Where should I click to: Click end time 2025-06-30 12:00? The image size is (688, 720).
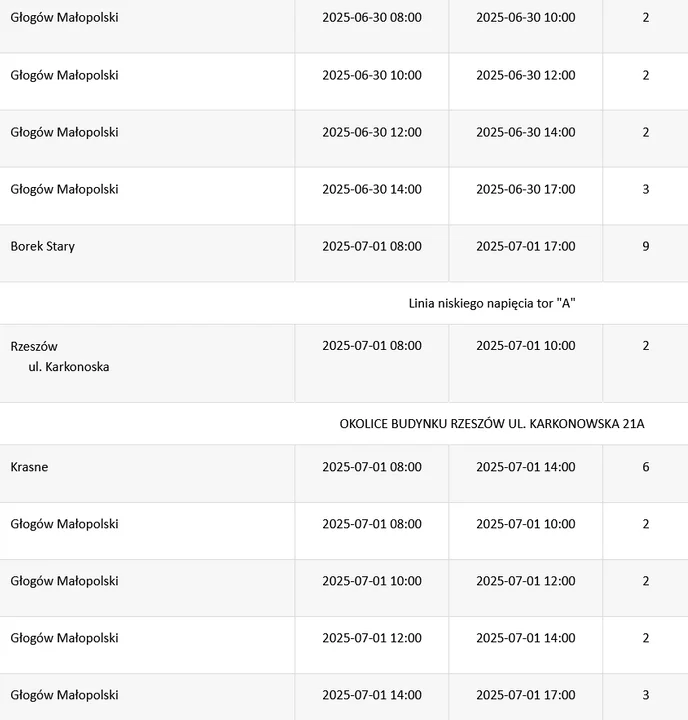click(x=526, y=75)
